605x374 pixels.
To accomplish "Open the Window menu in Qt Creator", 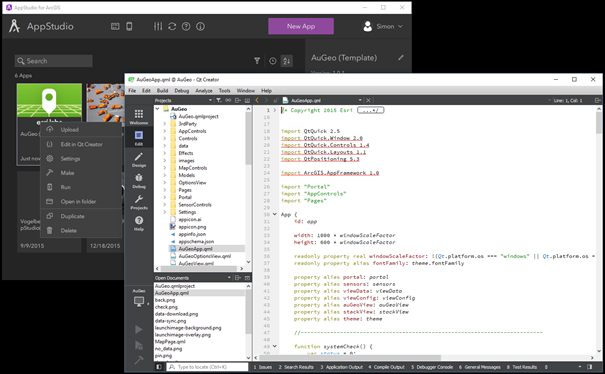I will click(x=246, y=91).
